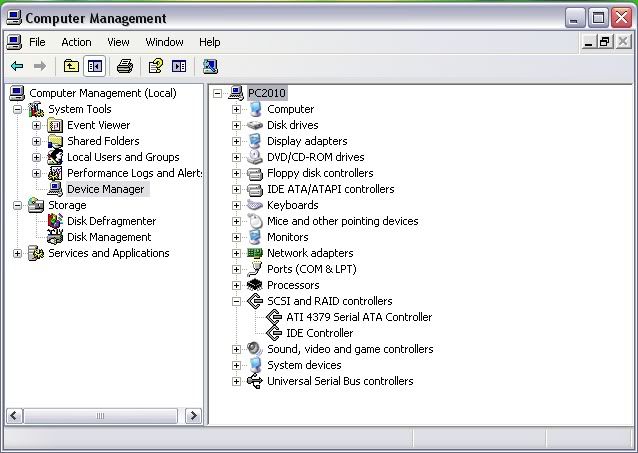
Task: Click the Network adapters card icon
Action: pyautogui.click(x=255, y=253)
